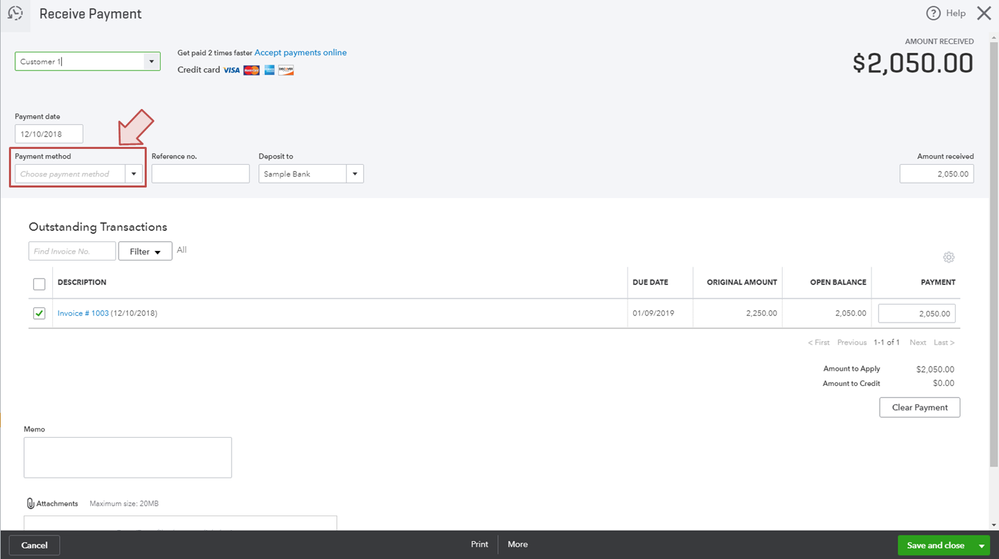
Task: Open the table settings gear icon
Action: 949,258
